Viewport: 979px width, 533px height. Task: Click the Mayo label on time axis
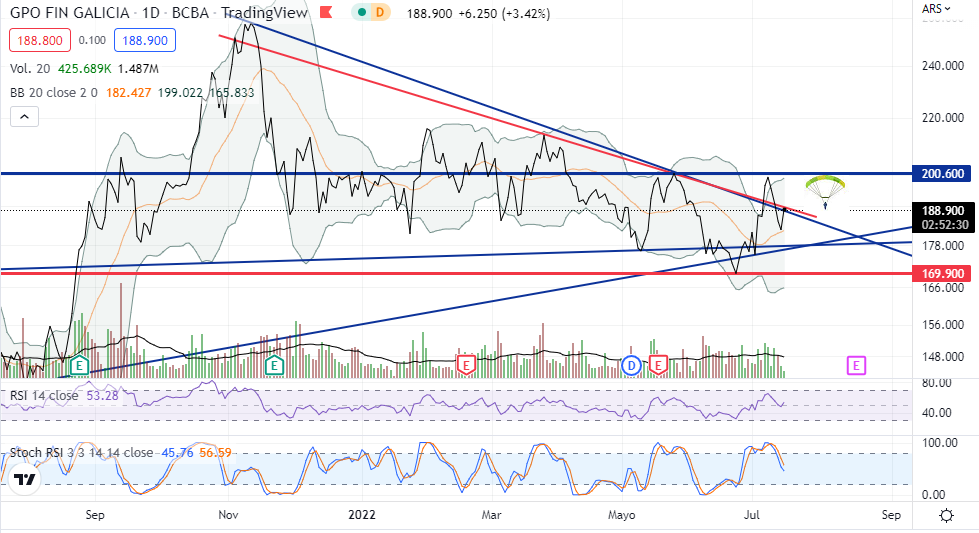point(621,515)
